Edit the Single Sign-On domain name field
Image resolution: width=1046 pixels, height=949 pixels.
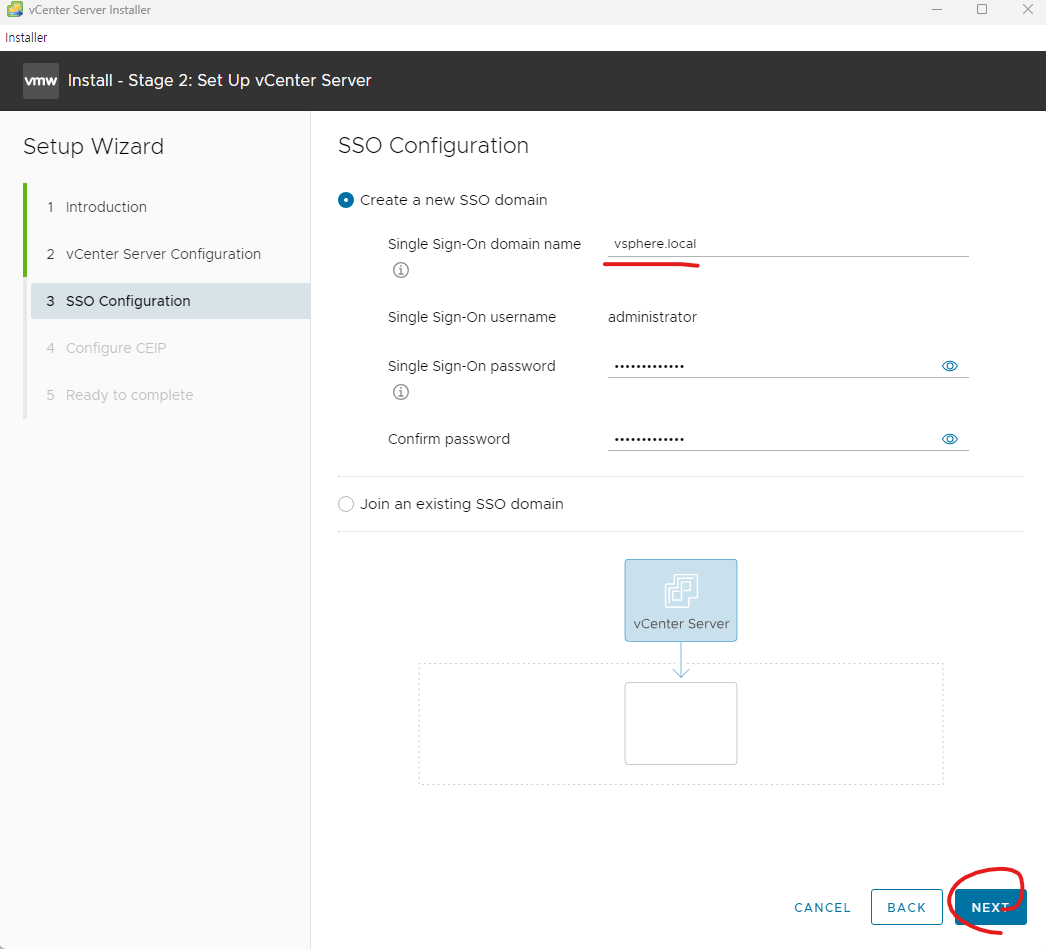[x=788, y=244]
